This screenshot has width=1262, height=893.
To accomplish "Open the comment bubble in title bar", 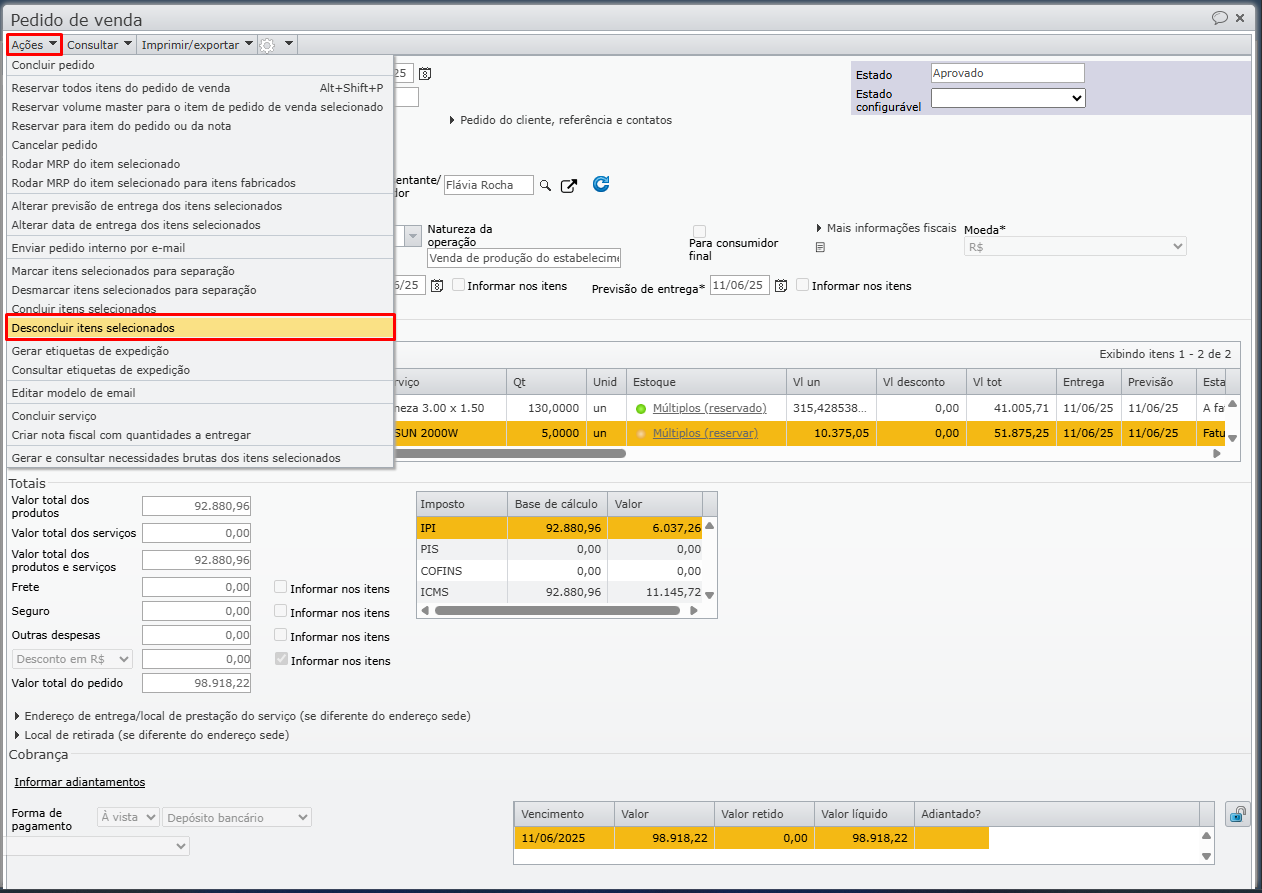I will tap(1219, 18).
